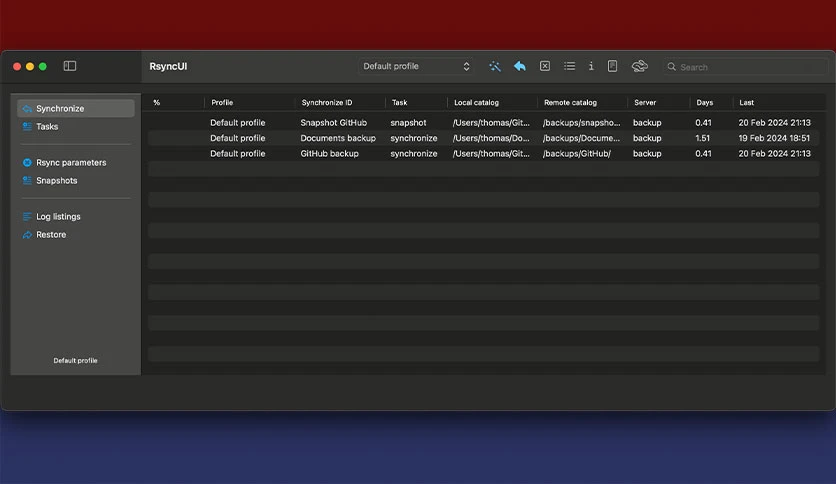The width and height of the screenshot is (836, 484).
Task: Click the info 'i' toolbar icon
Action: [x=591, y=66]
